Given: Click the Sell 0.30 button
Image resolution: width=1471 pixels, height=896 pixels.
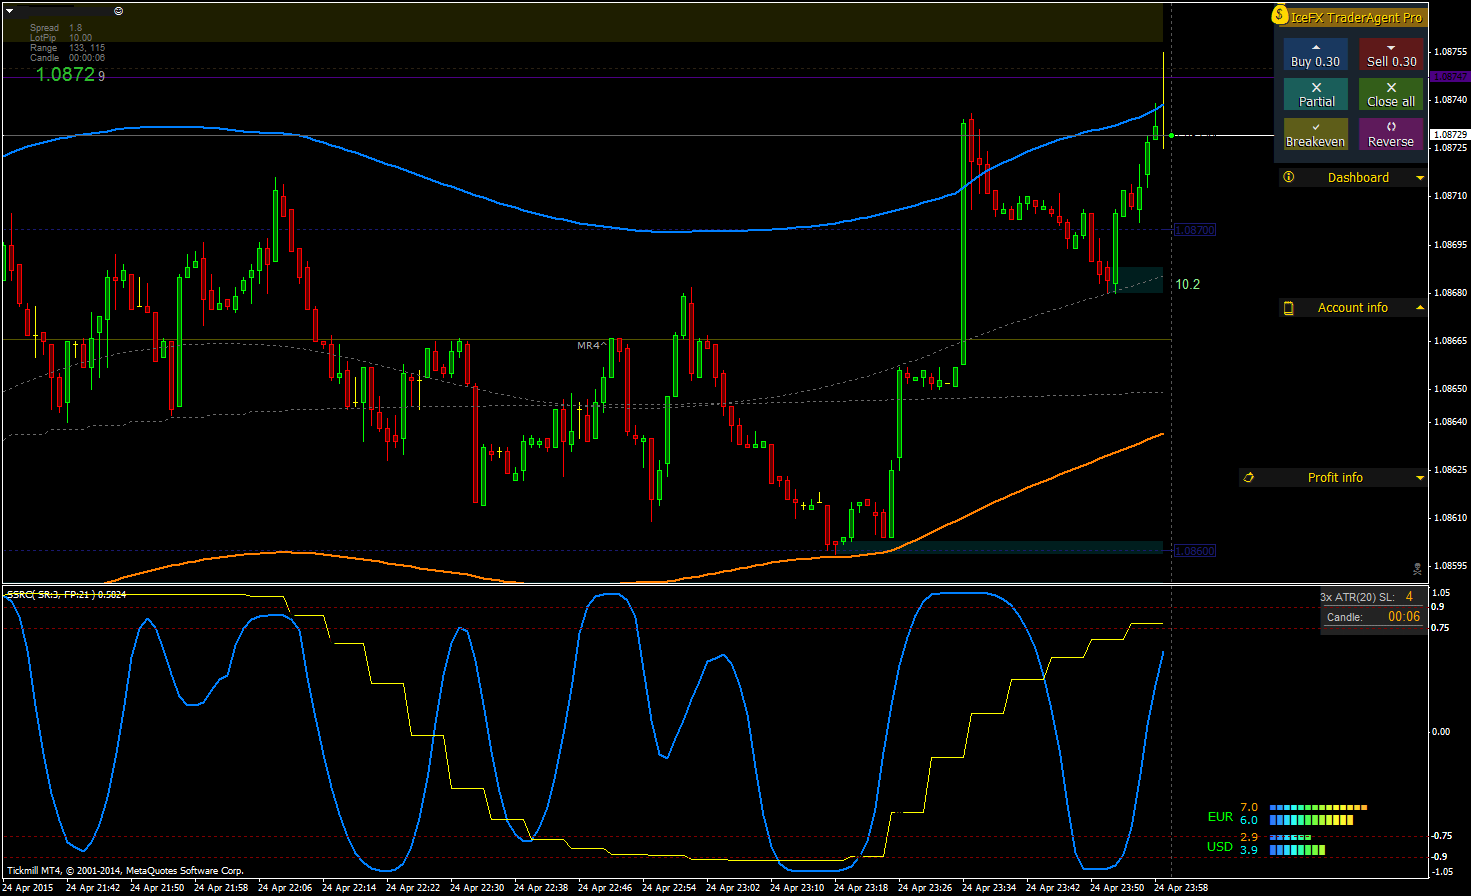Looking at the screenshot, I should pos(1391,54).
